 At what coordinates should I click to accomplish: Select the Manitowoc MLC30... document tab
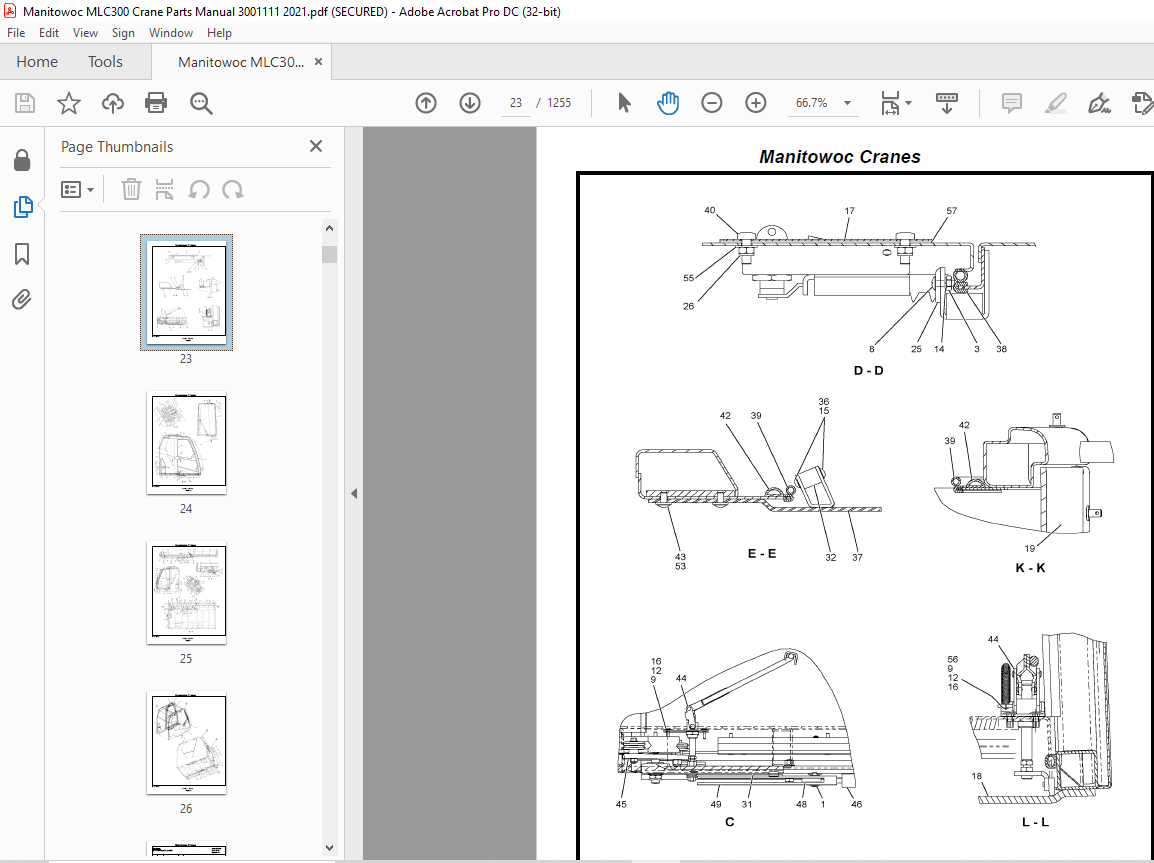241,62
